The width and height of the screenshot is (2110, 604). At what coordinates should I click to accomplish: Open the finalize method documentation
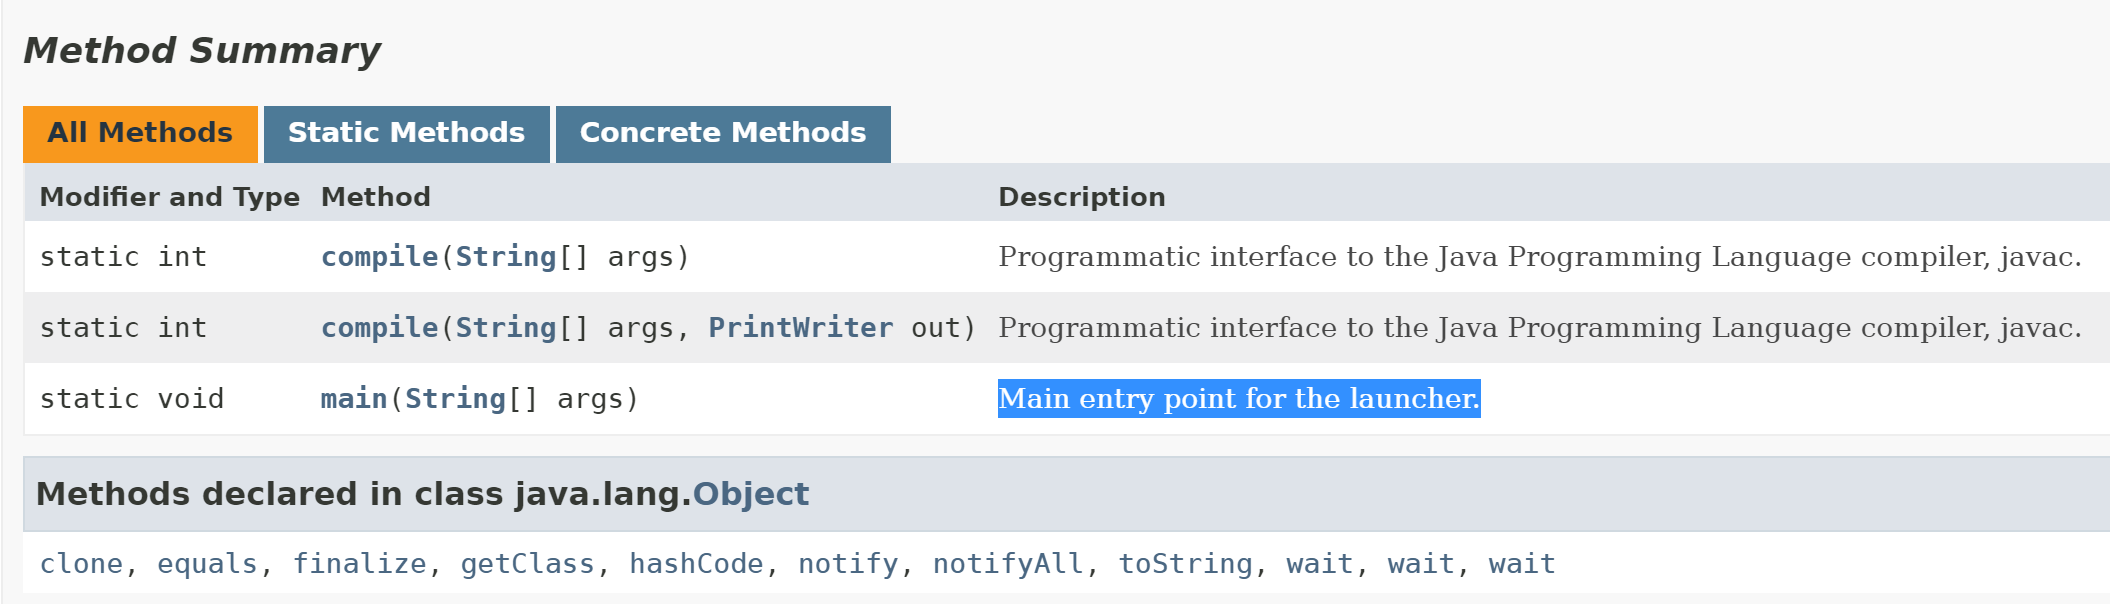pos(363,563)
